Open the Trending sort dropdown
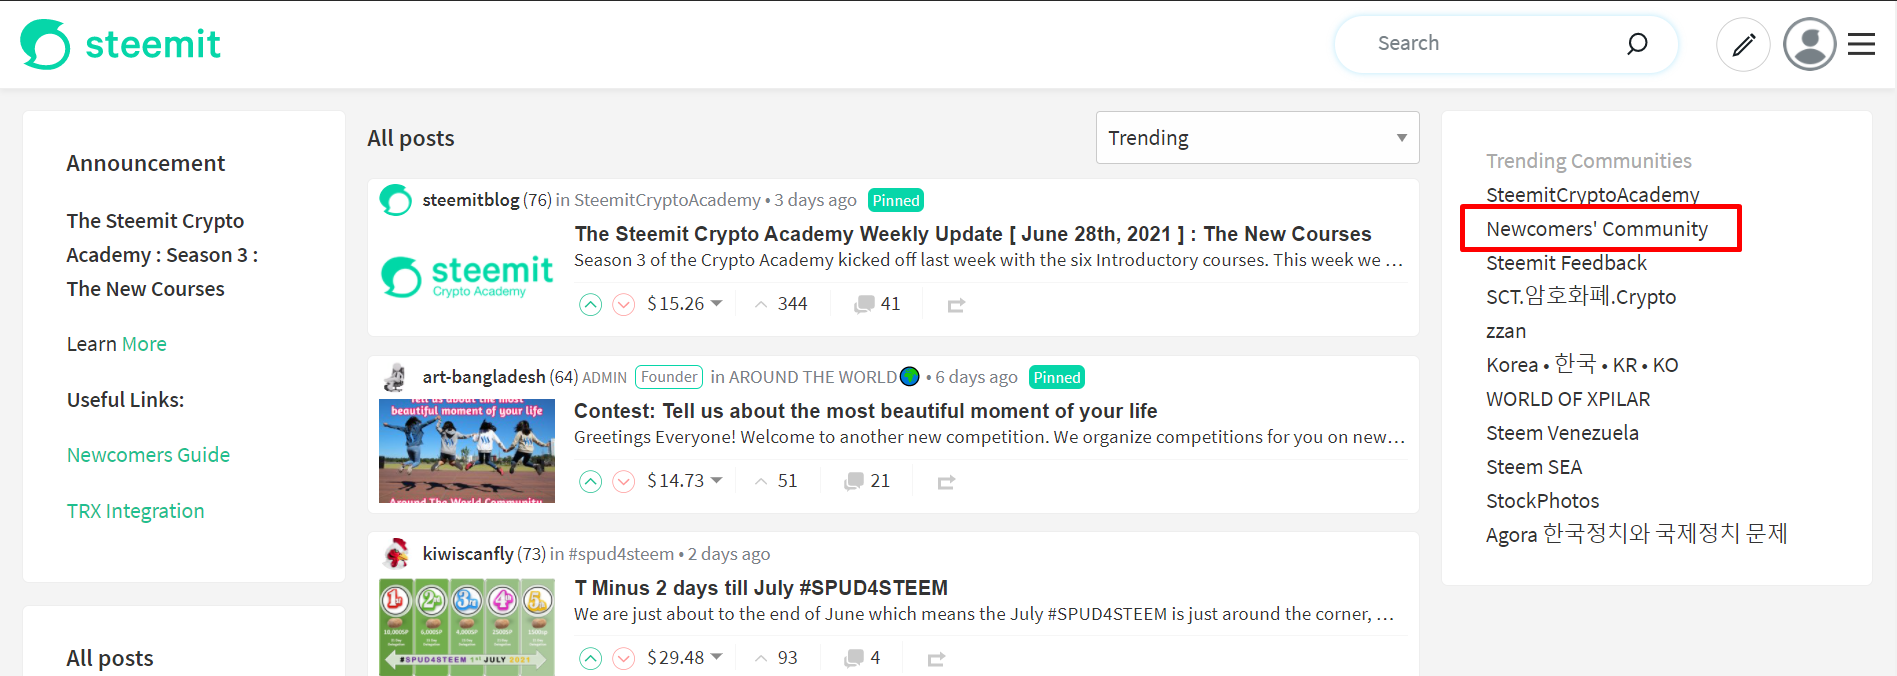 [1257, 138]
